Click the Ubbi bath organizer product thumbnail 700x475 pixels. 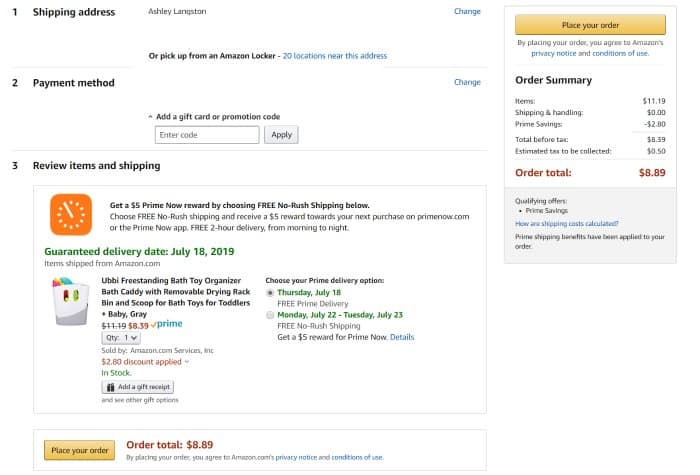pos(72,300)
